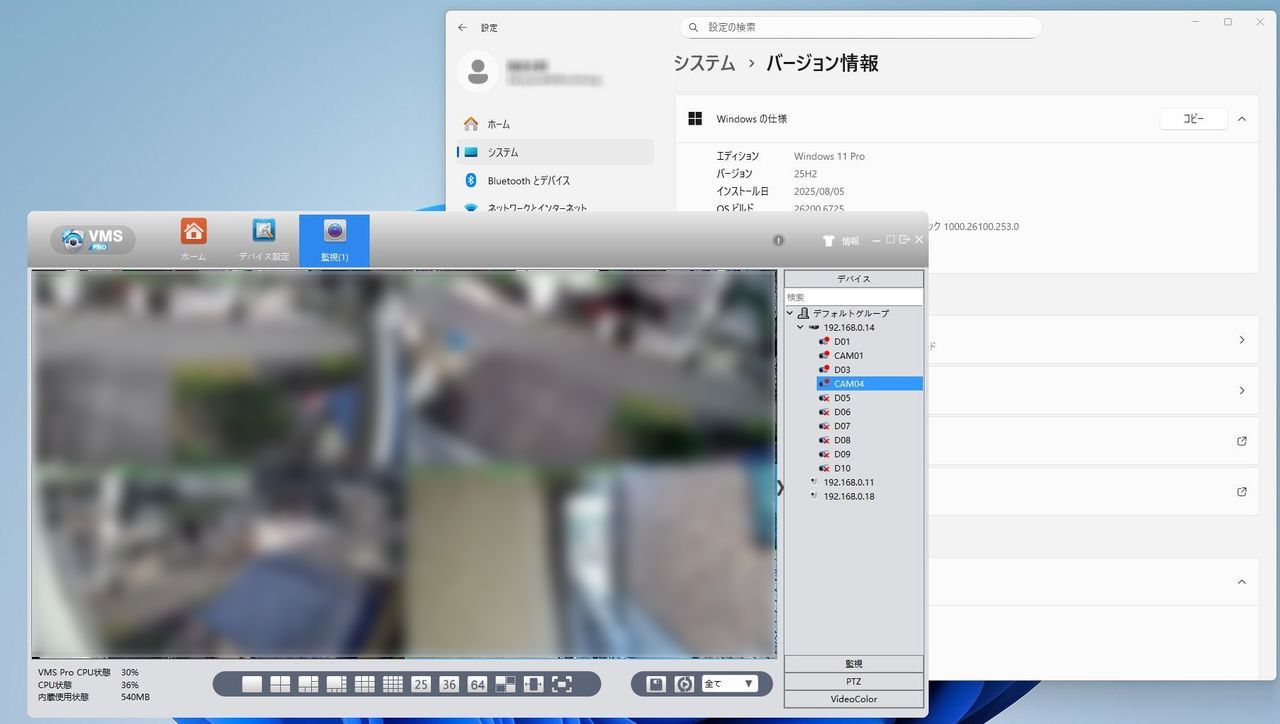Switch to the 監視(1) tab

[334, 240]
